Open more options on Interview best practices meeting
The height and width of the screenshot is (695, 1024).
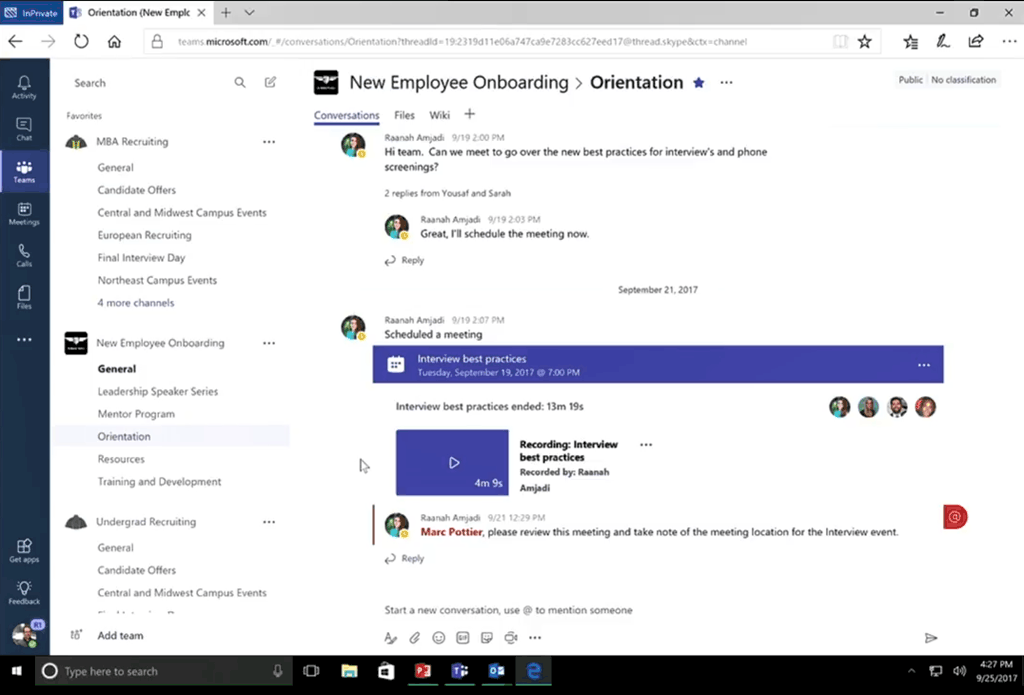(924, 365)
